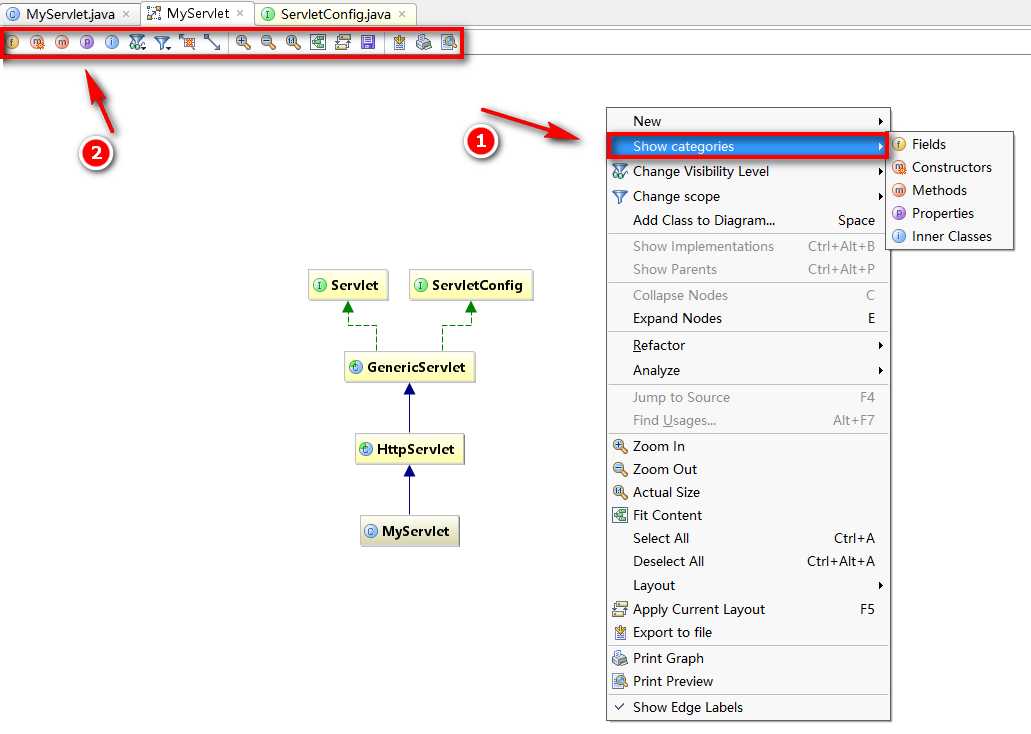Select the HttpServlet class diagram node

(x=410, y=449)
